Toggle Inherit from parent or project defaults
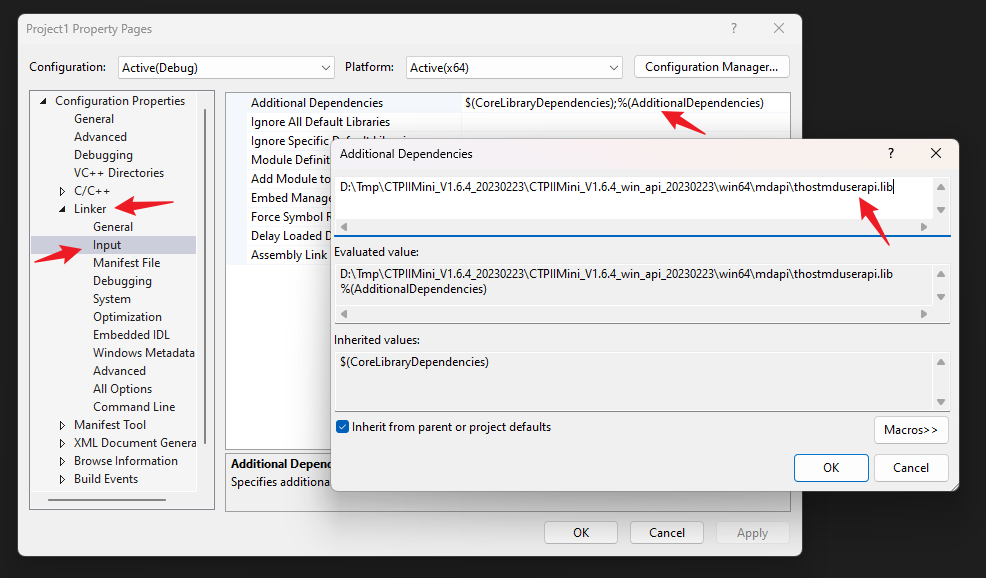This screenshot has width=986, height=578. pos(342,427)
